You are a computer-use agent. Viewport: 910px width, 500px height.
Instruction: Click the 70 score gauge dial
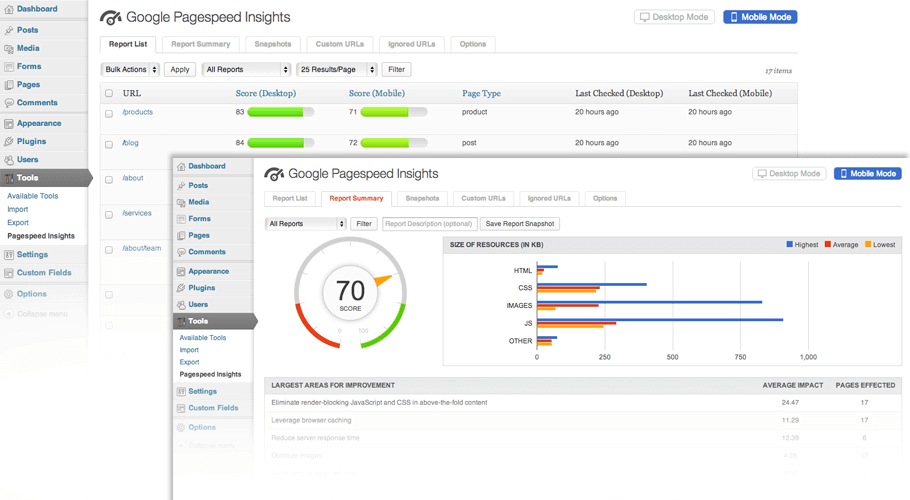(351, 293)
